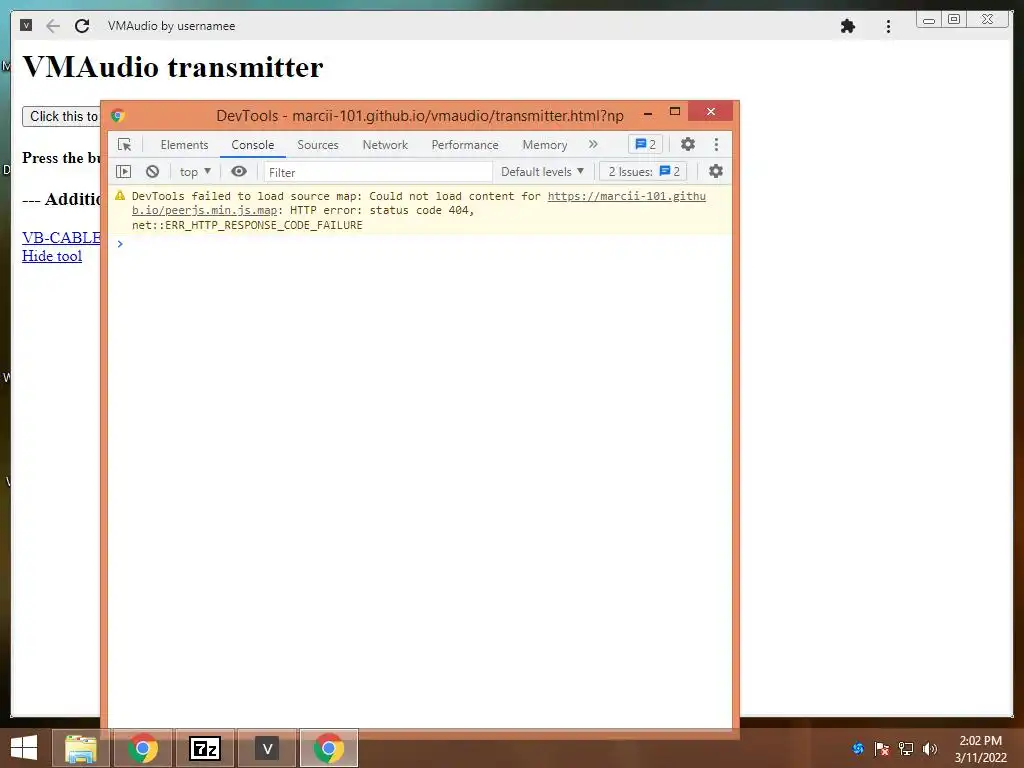Switch to the Elements tab

184,145
